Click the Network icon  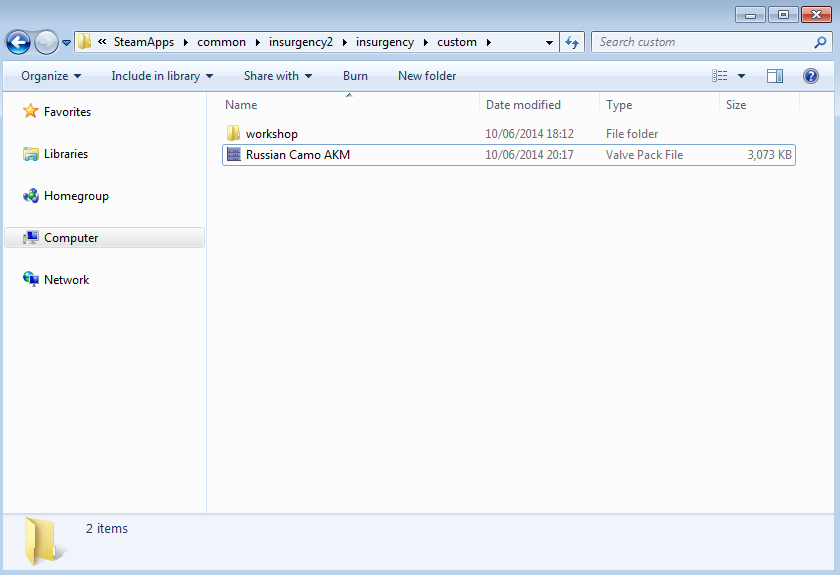(x=31, y=279)
